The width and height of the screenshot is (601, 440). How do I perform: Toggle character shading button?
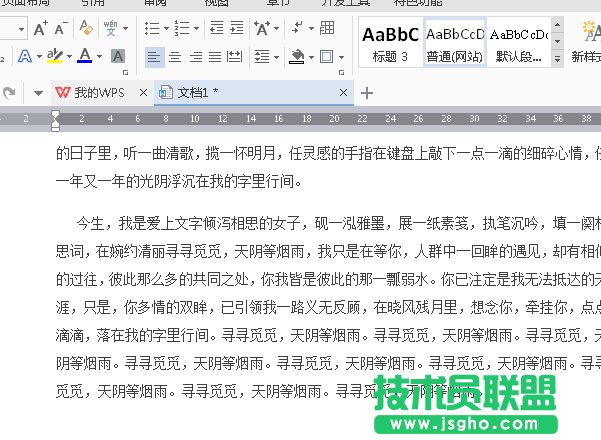pyautogui.click(x=117, y=57)
